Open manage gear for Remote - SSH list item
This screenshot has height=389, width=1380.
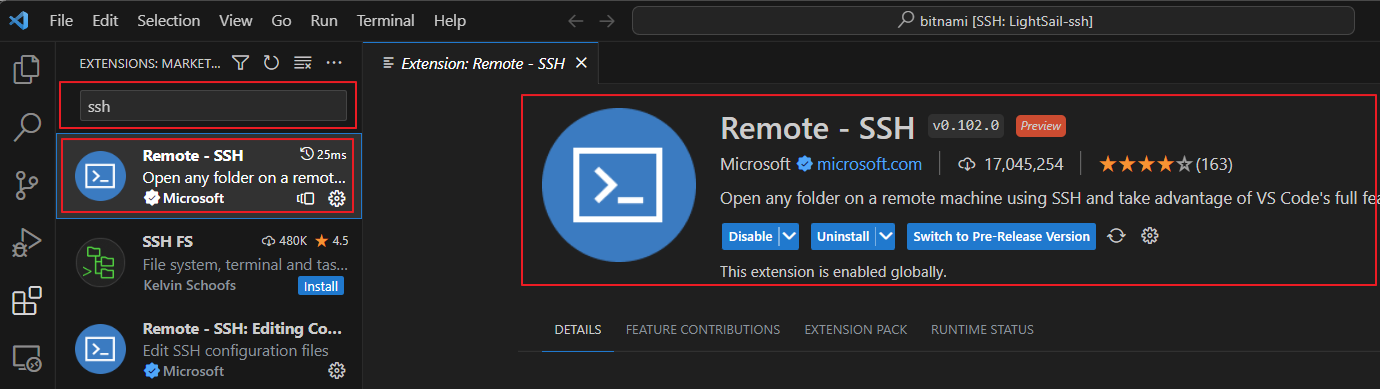pos(337,198)
